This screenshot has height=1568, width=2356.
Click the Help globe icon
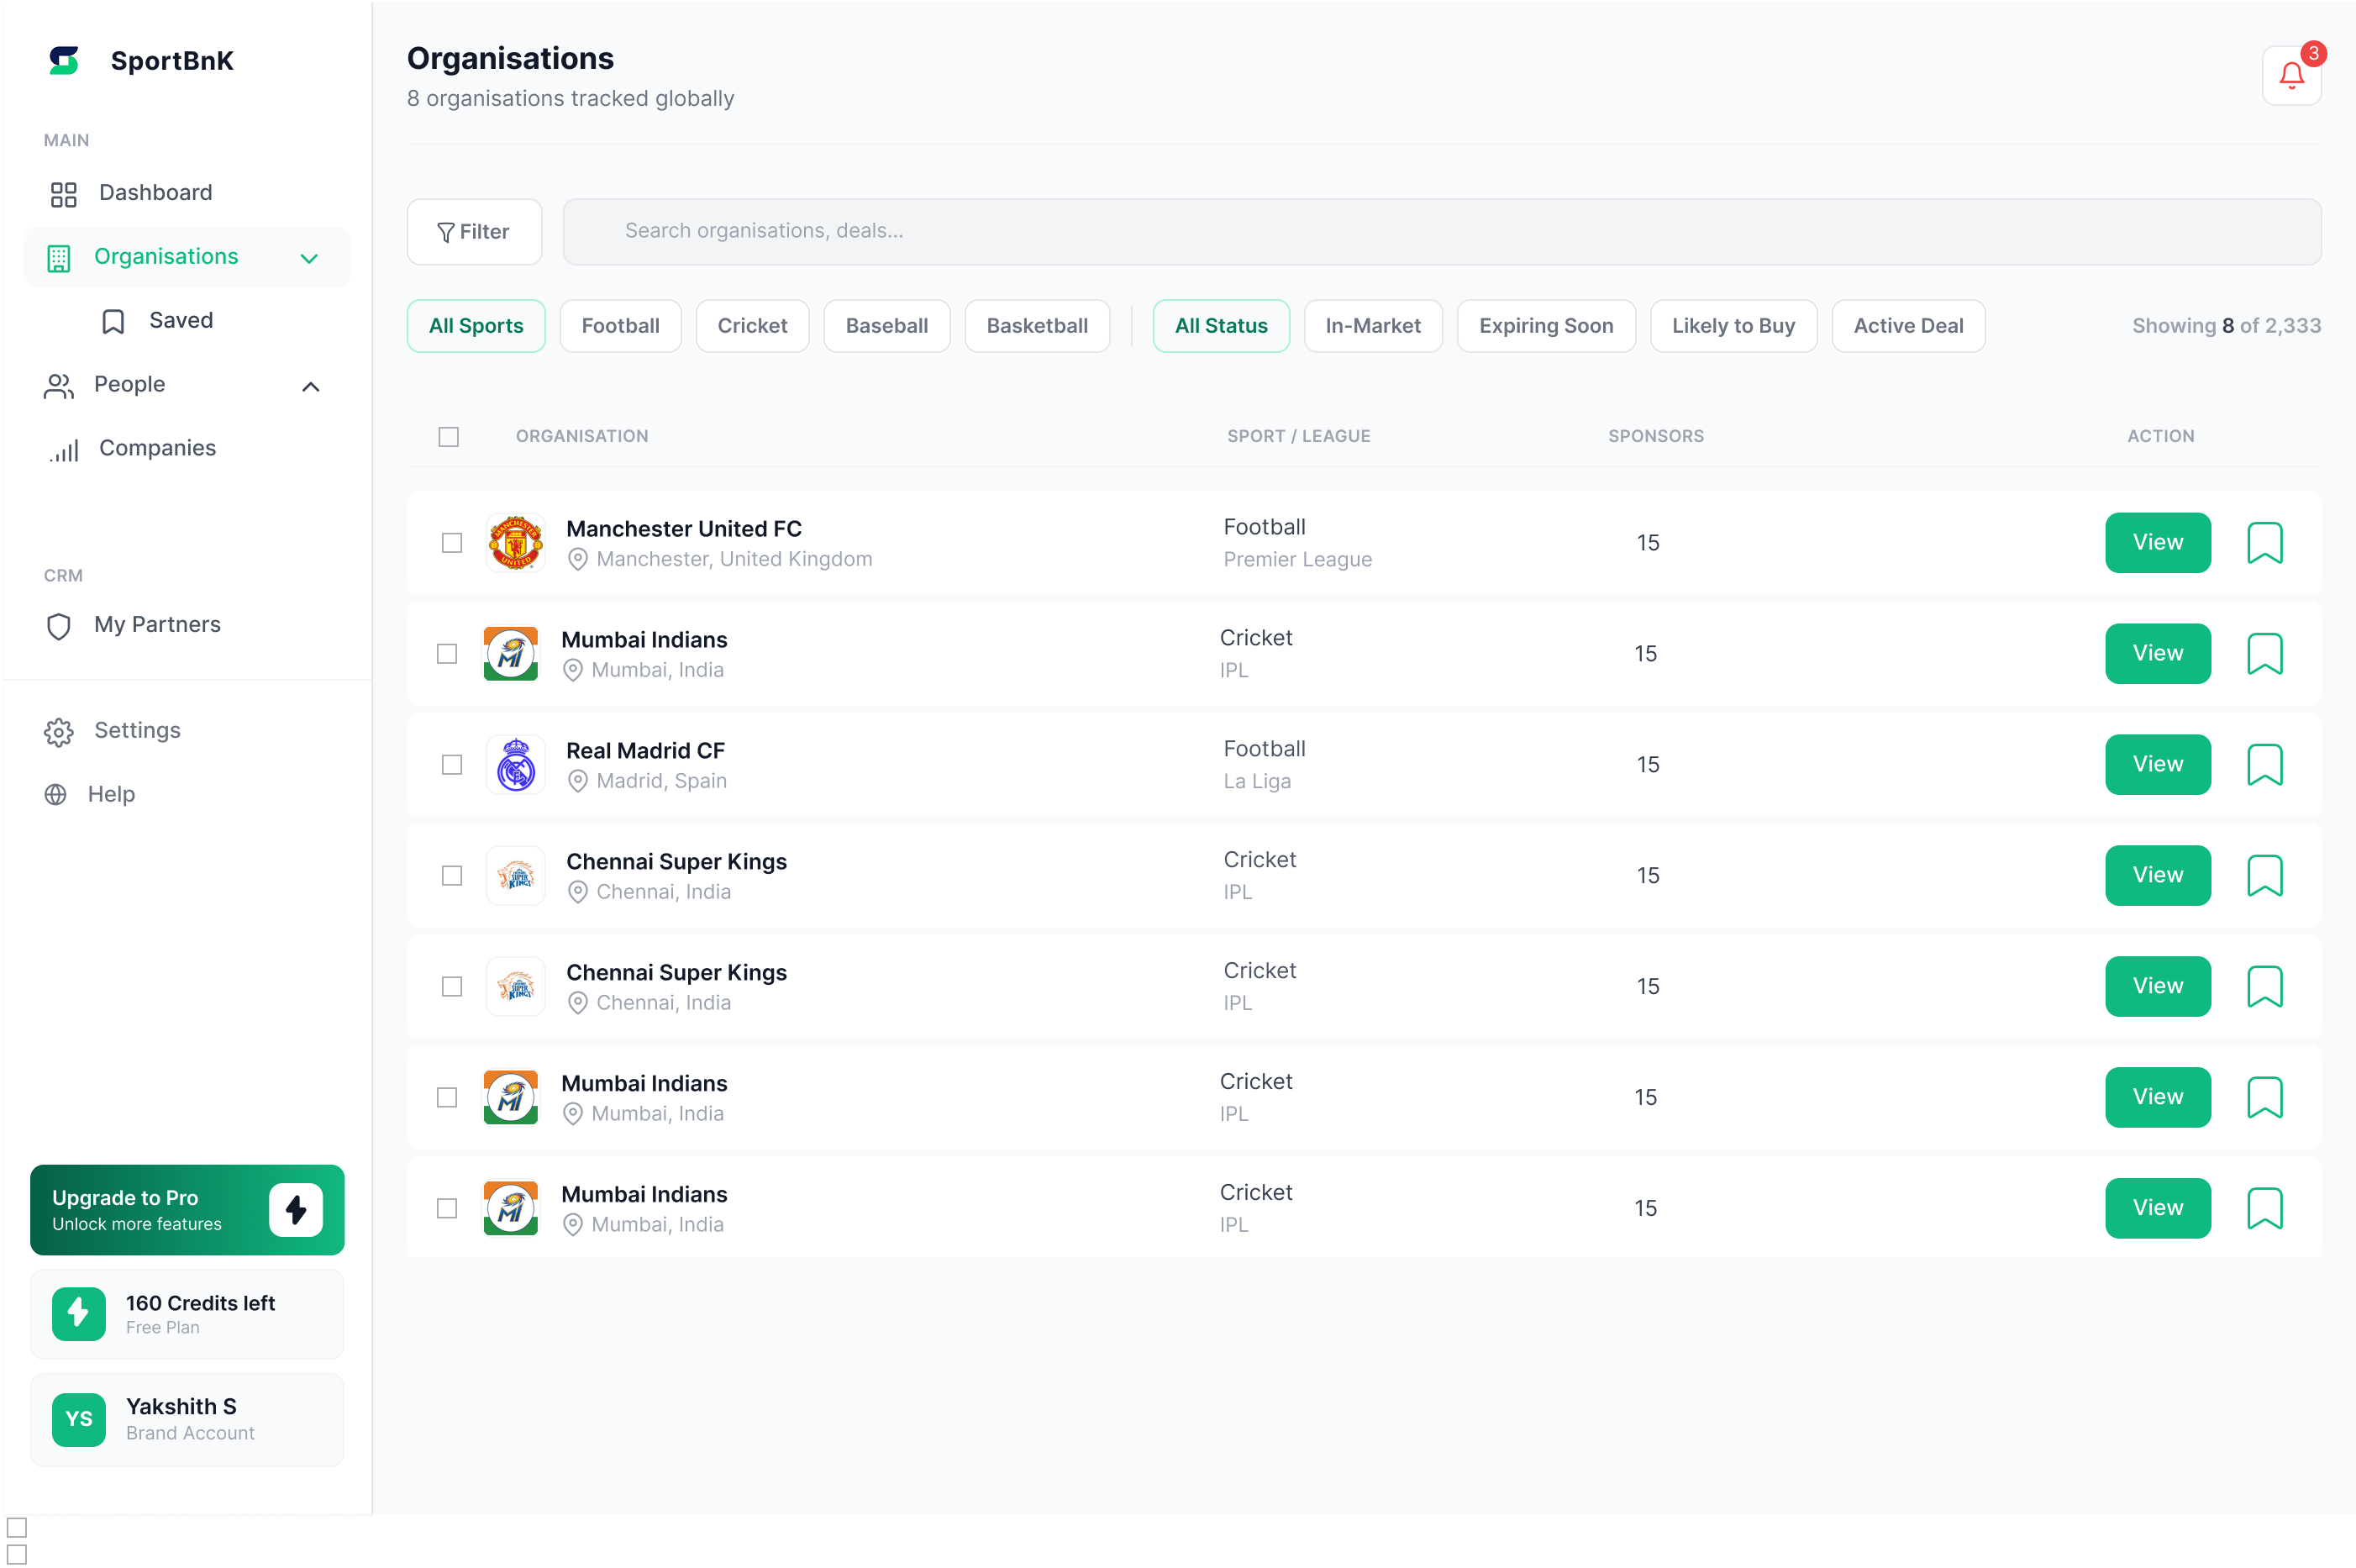(56, 794)
